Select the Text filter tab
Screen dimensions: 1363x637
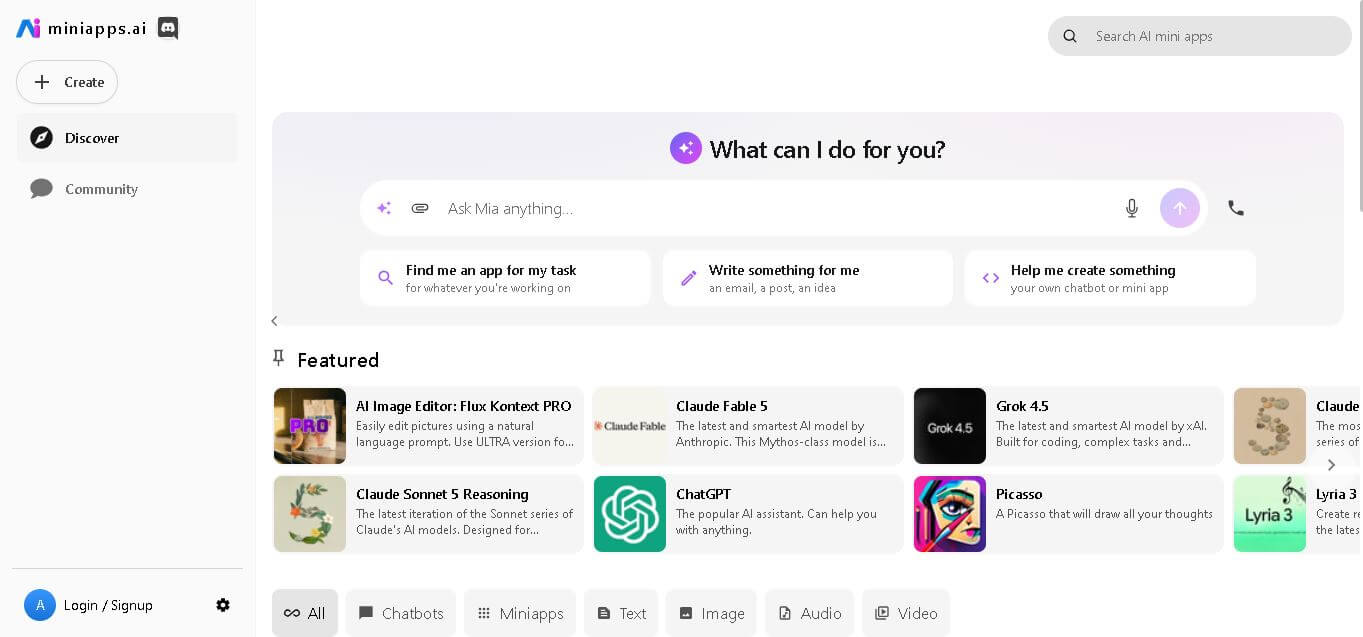621,613
